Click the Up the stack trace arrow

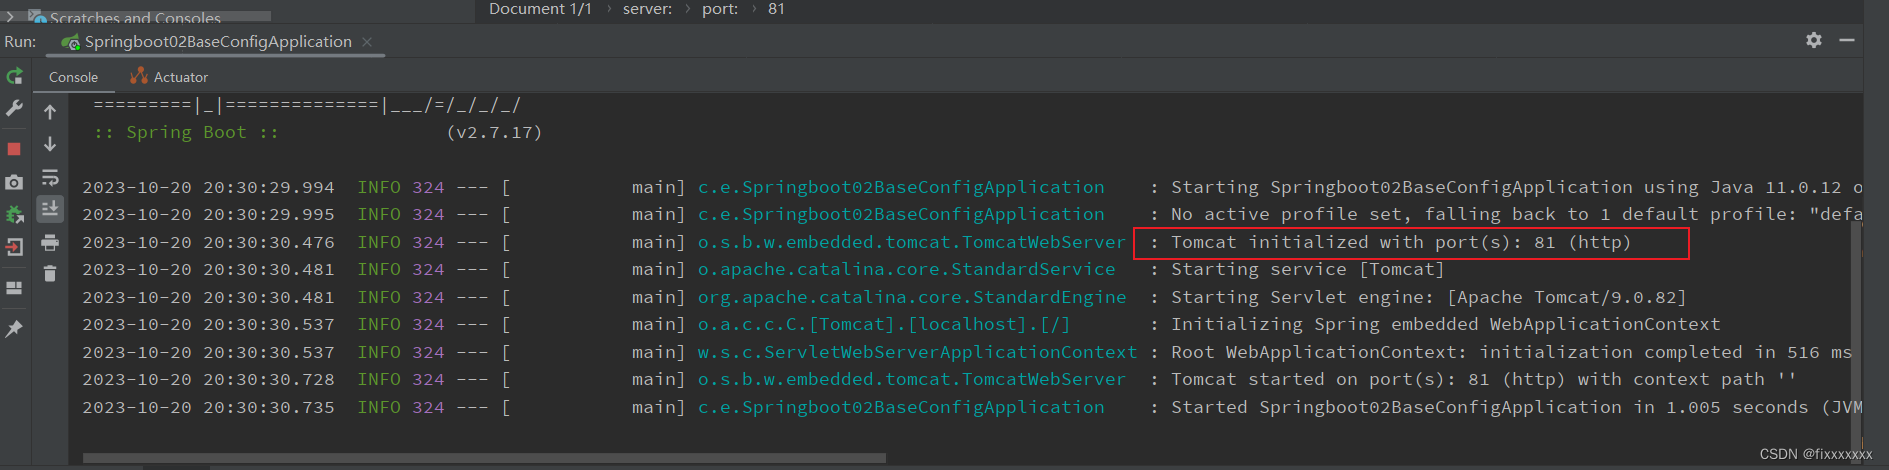coord(50,112)
